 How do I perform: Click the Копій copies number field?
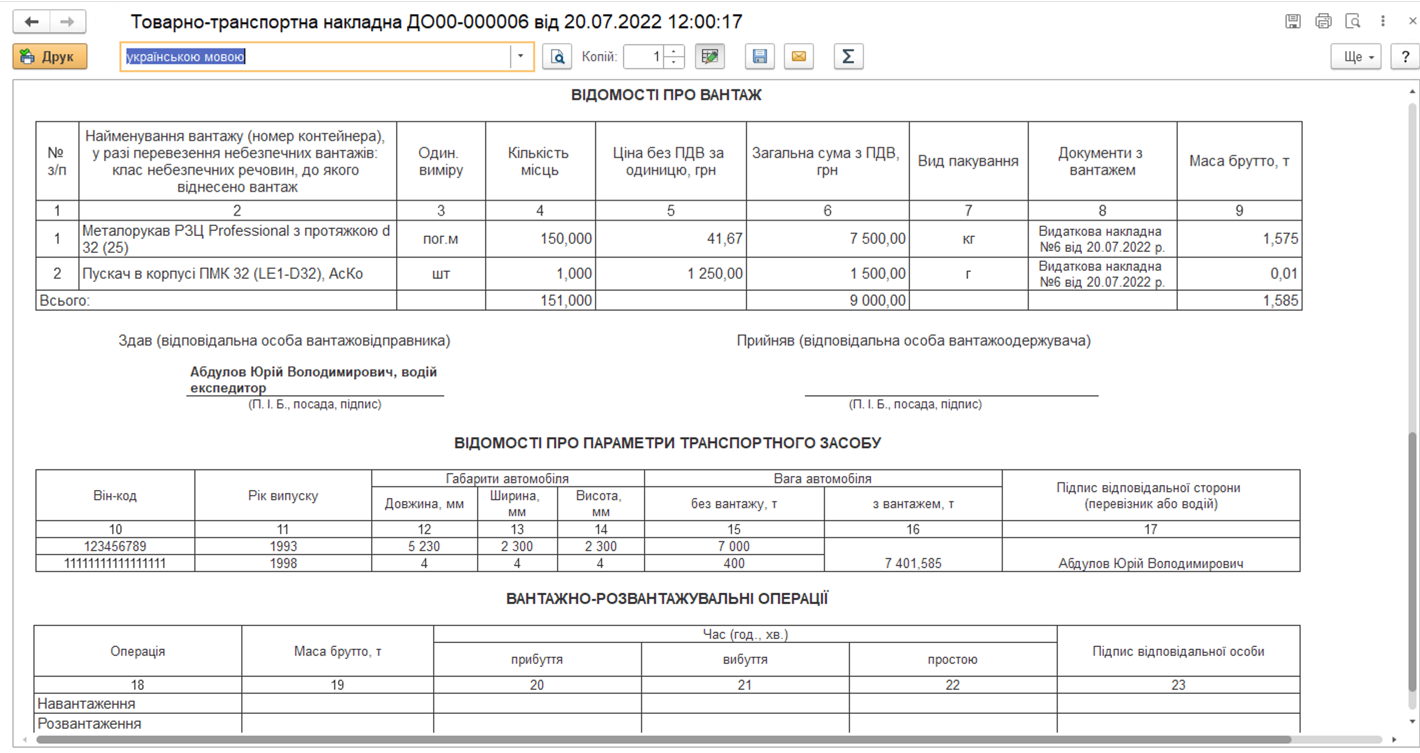click(643, 57)
